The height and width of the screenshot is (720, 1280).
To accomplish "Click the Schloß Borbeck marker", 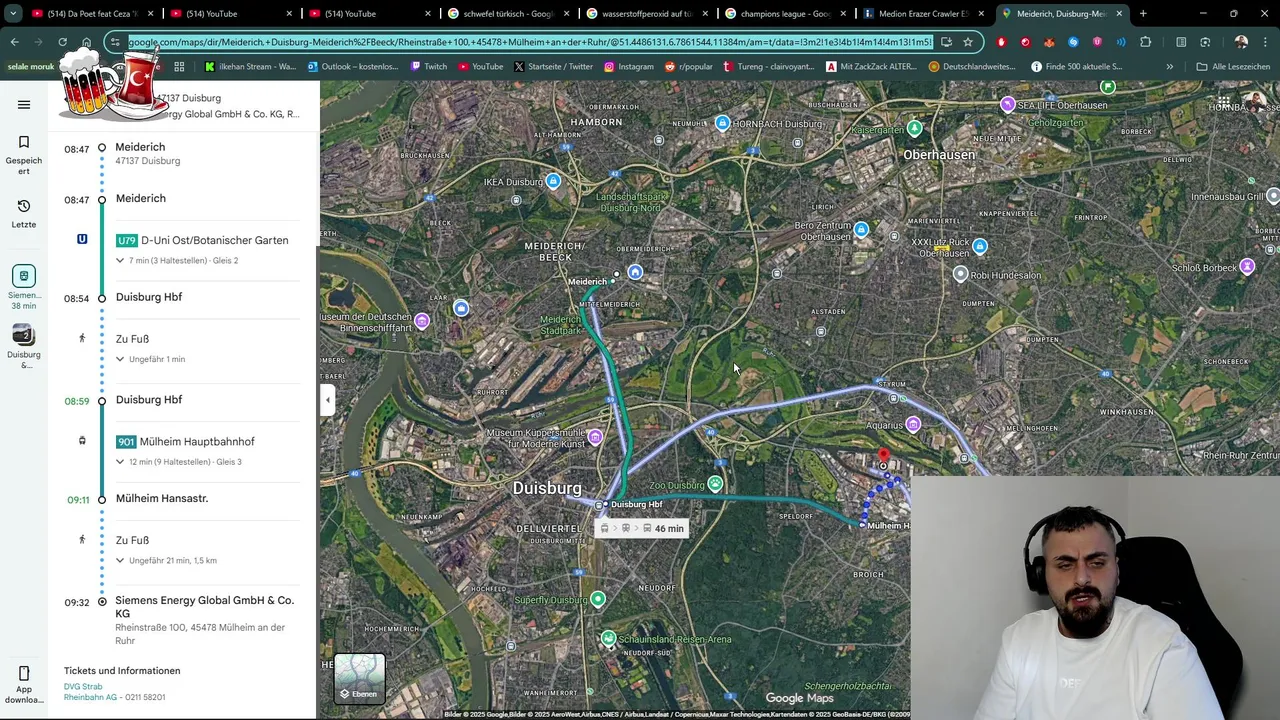I will coord(1247,267).
